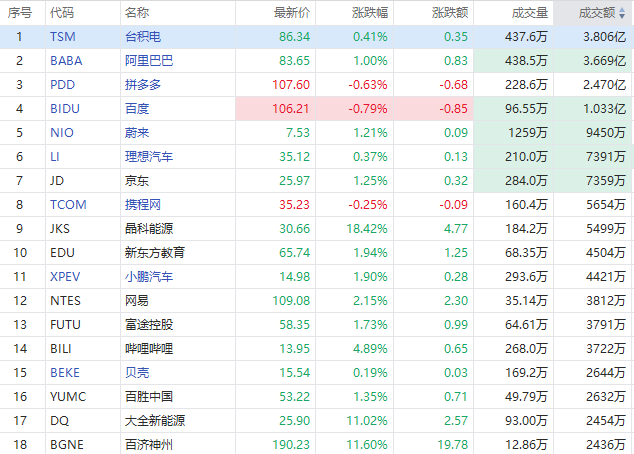The height and width of the screenshot is (454, 634).
Task: Click the 107.60 price of PDD
Action: pos(291,84)
